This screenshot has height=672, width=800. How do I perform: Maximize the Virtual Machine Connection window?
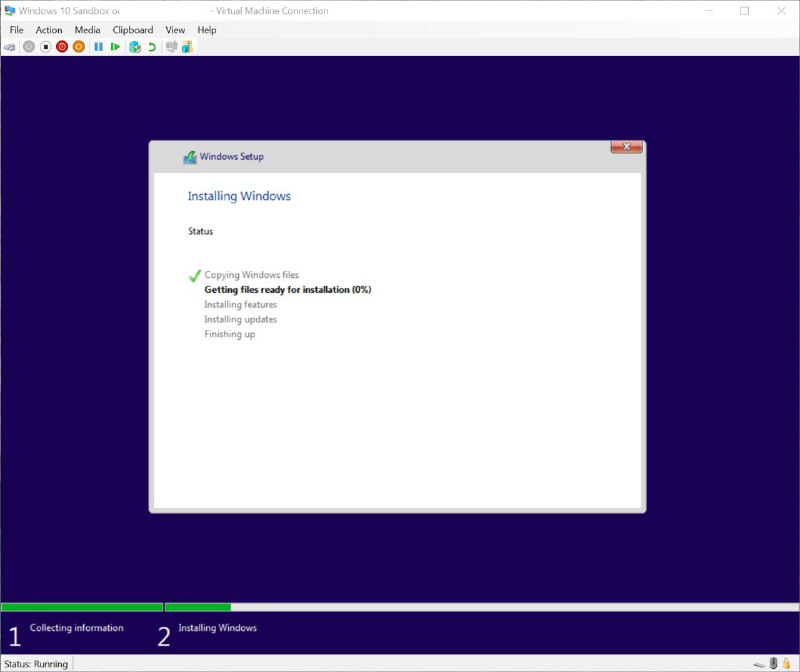744,11
